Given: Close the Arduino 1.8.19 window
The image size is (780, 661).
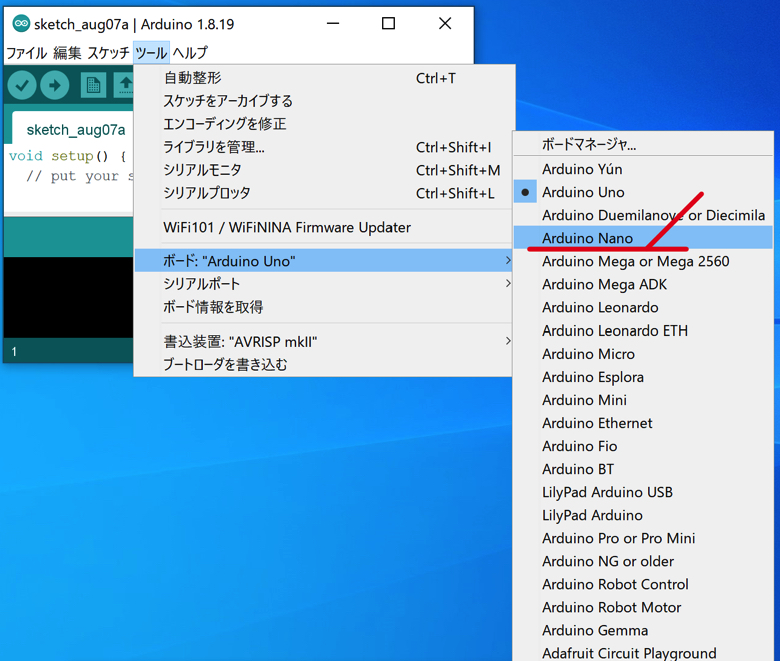Looking at the screenshot, I should tap(445, 23).
